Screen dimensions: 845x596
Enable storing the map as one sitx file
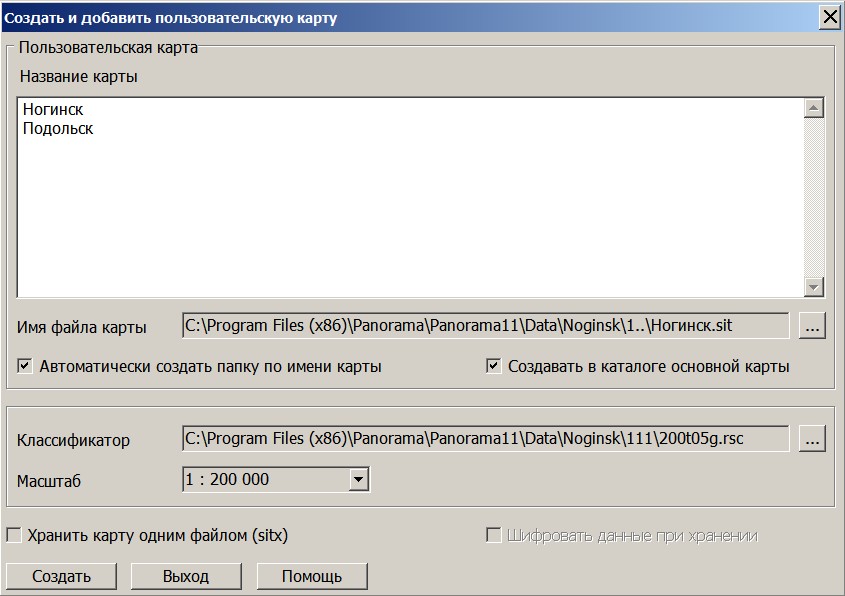pos(14,536)
